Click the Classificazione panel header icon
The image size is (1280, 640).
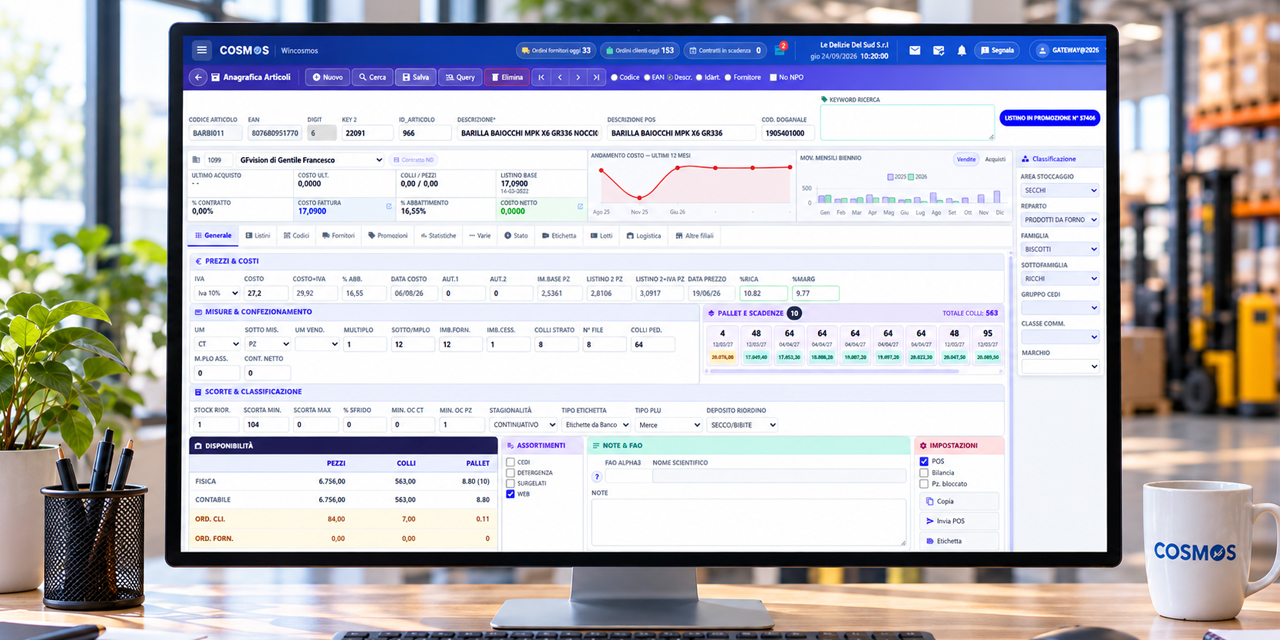(x=1026, y=159)
